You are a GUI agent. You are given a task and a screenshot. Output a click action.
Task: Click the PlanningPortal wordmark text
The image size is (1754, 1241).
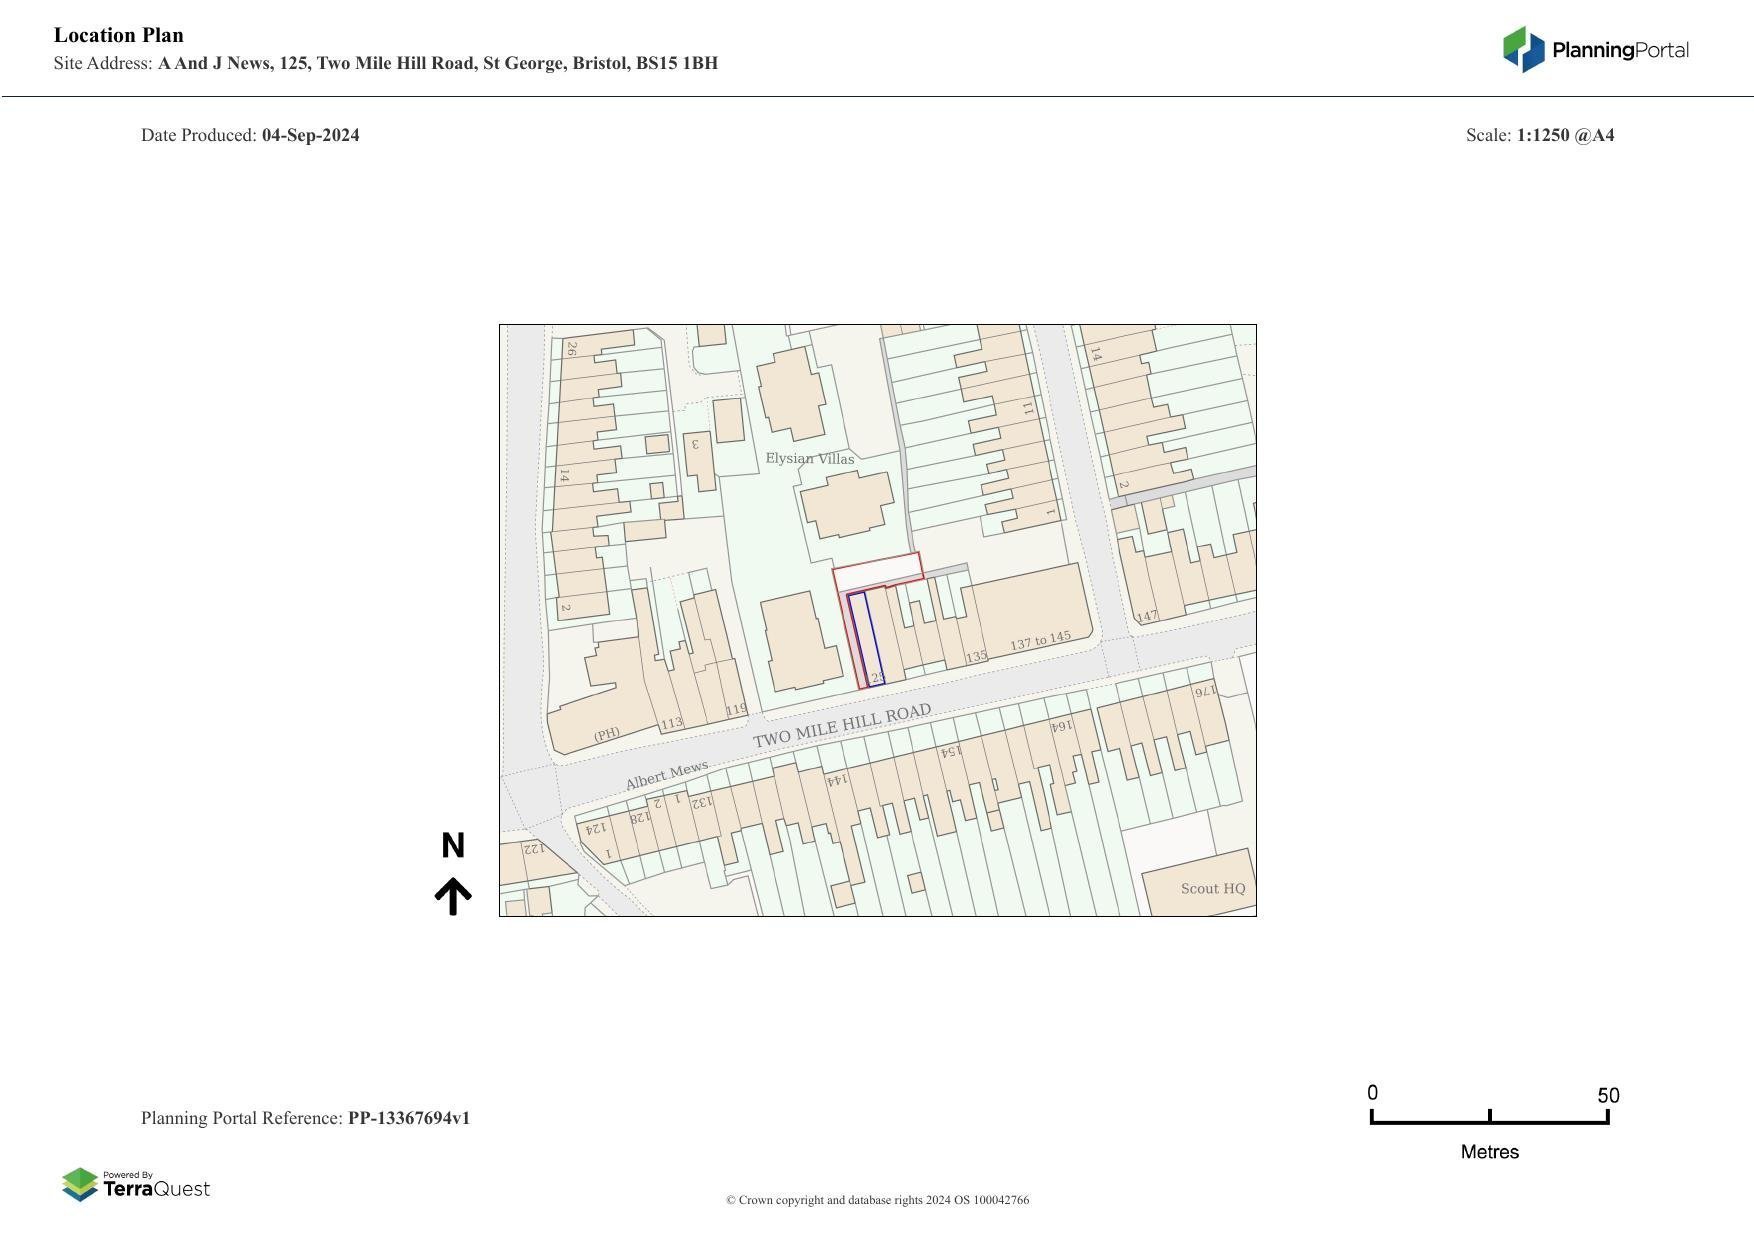tap(1620, 50)
